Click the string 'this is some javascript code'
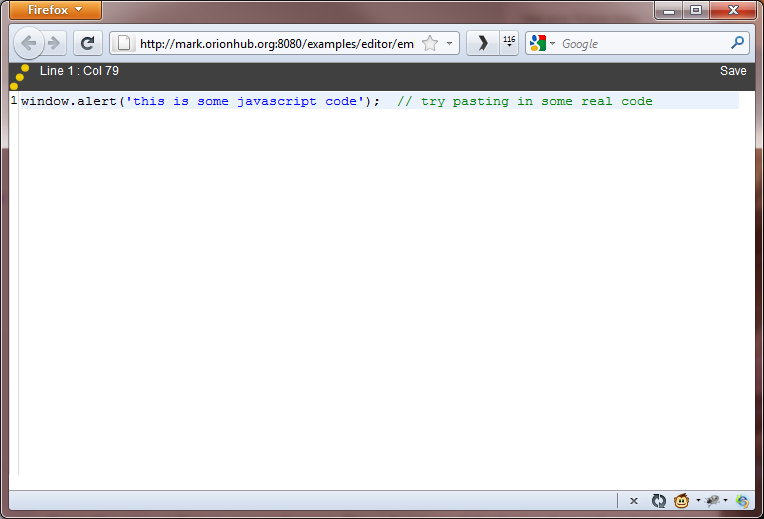Screen dimensions: 764x519 tap(245, 101)
